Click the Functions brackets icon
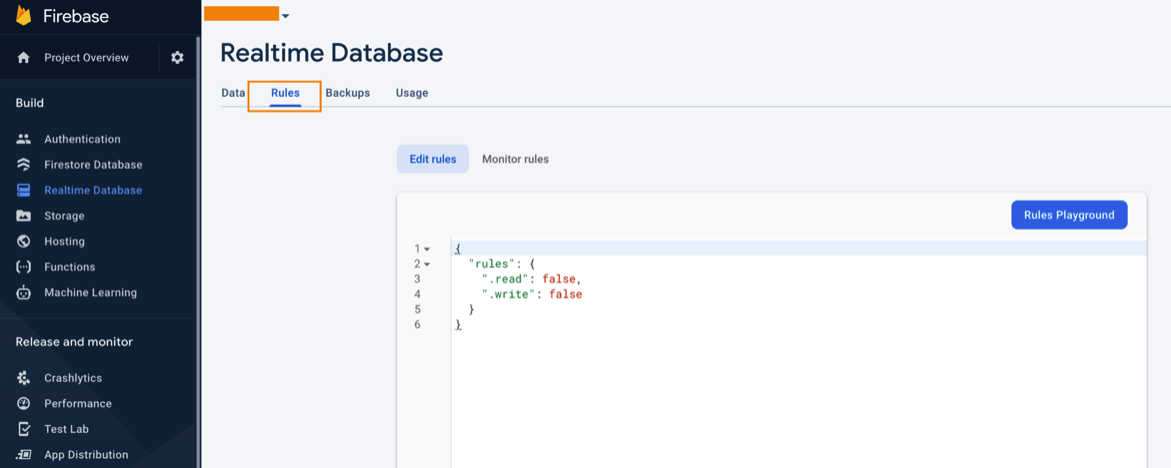 [x=24, y=266]
